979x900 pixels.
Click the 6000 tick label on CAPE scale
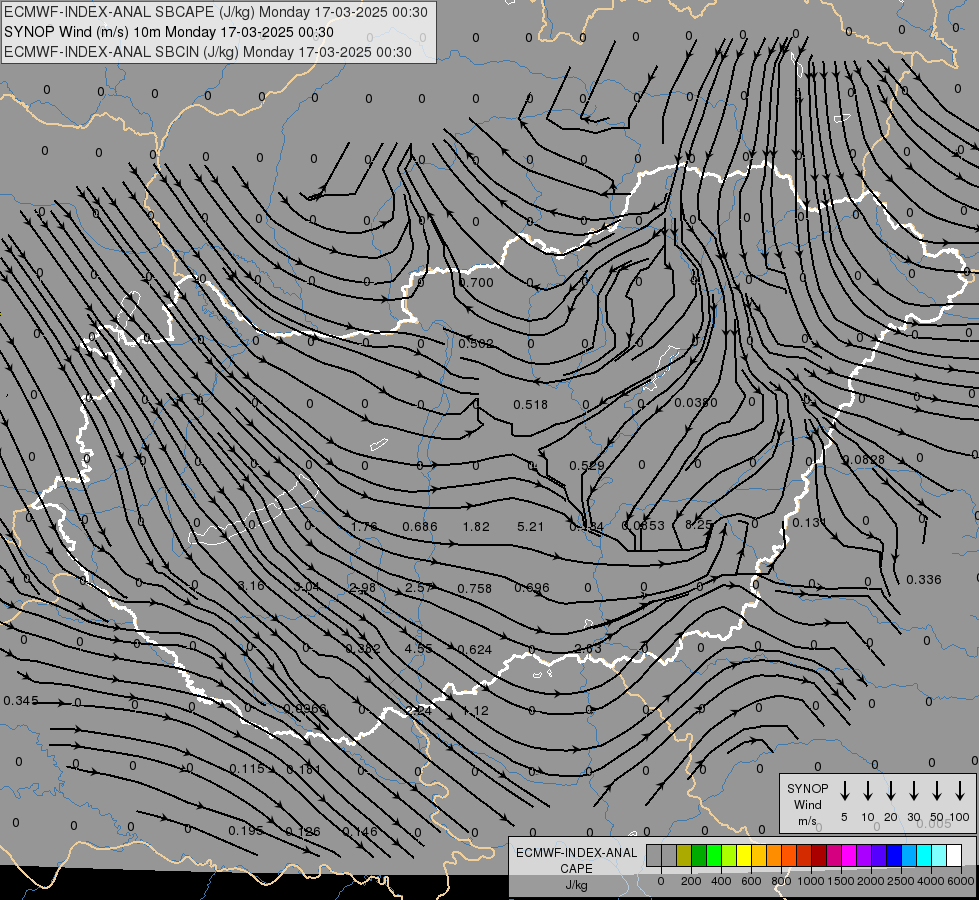coord(961,881)
